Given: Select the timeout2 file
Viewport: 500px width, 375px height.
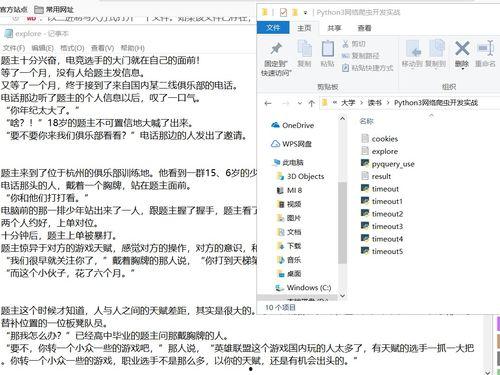Looking at the screenshot, I should point(382,214).
